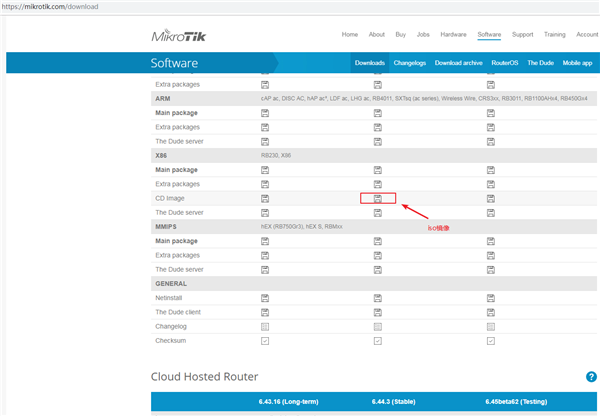Viewport: 600px width, 416px height.
Task: Download X86 CD Image Testing ISO
Action: pyautogui.click(x=491, y=198)
